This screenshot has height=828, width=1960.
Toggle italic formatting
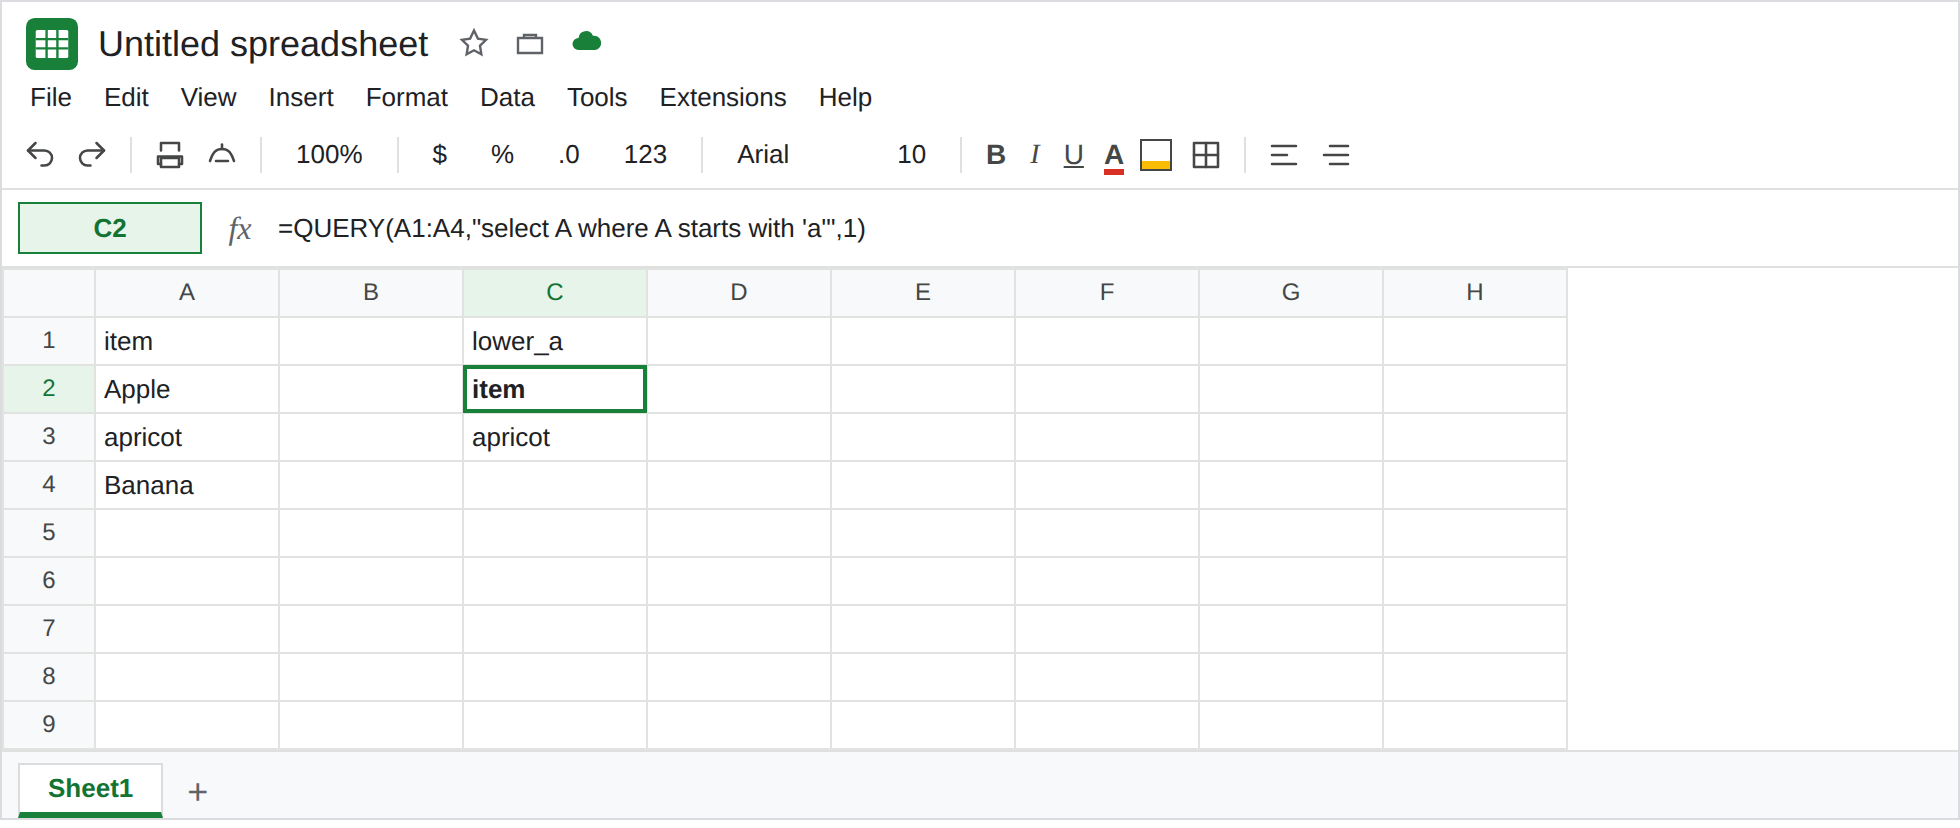[x=1035, y=155]
